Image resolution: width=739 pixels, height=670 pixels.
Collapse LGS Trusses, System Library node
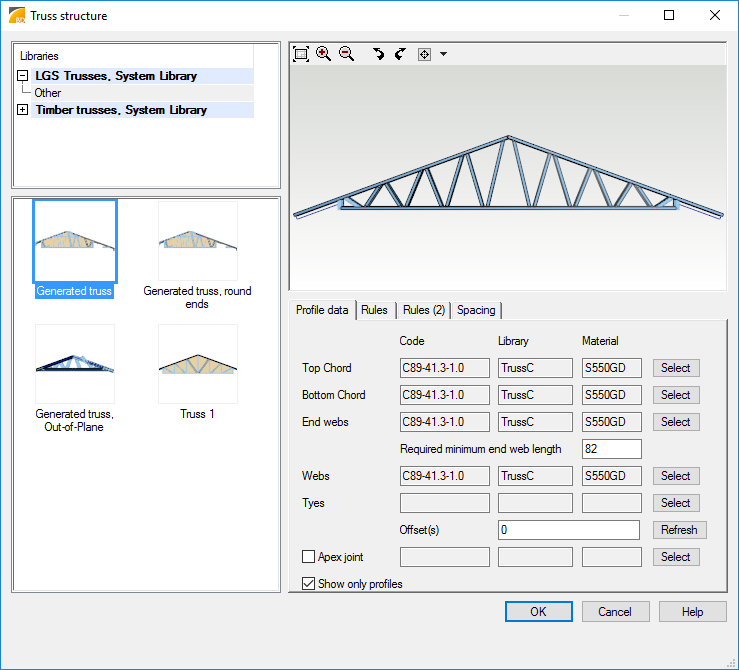pyautogui.click(x=22, y=76)
